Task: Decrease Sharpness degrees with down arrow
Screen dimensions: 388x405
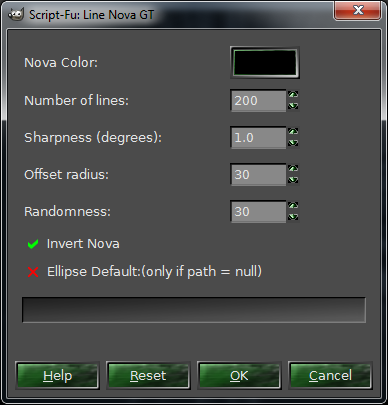Action: click(293, 143)
